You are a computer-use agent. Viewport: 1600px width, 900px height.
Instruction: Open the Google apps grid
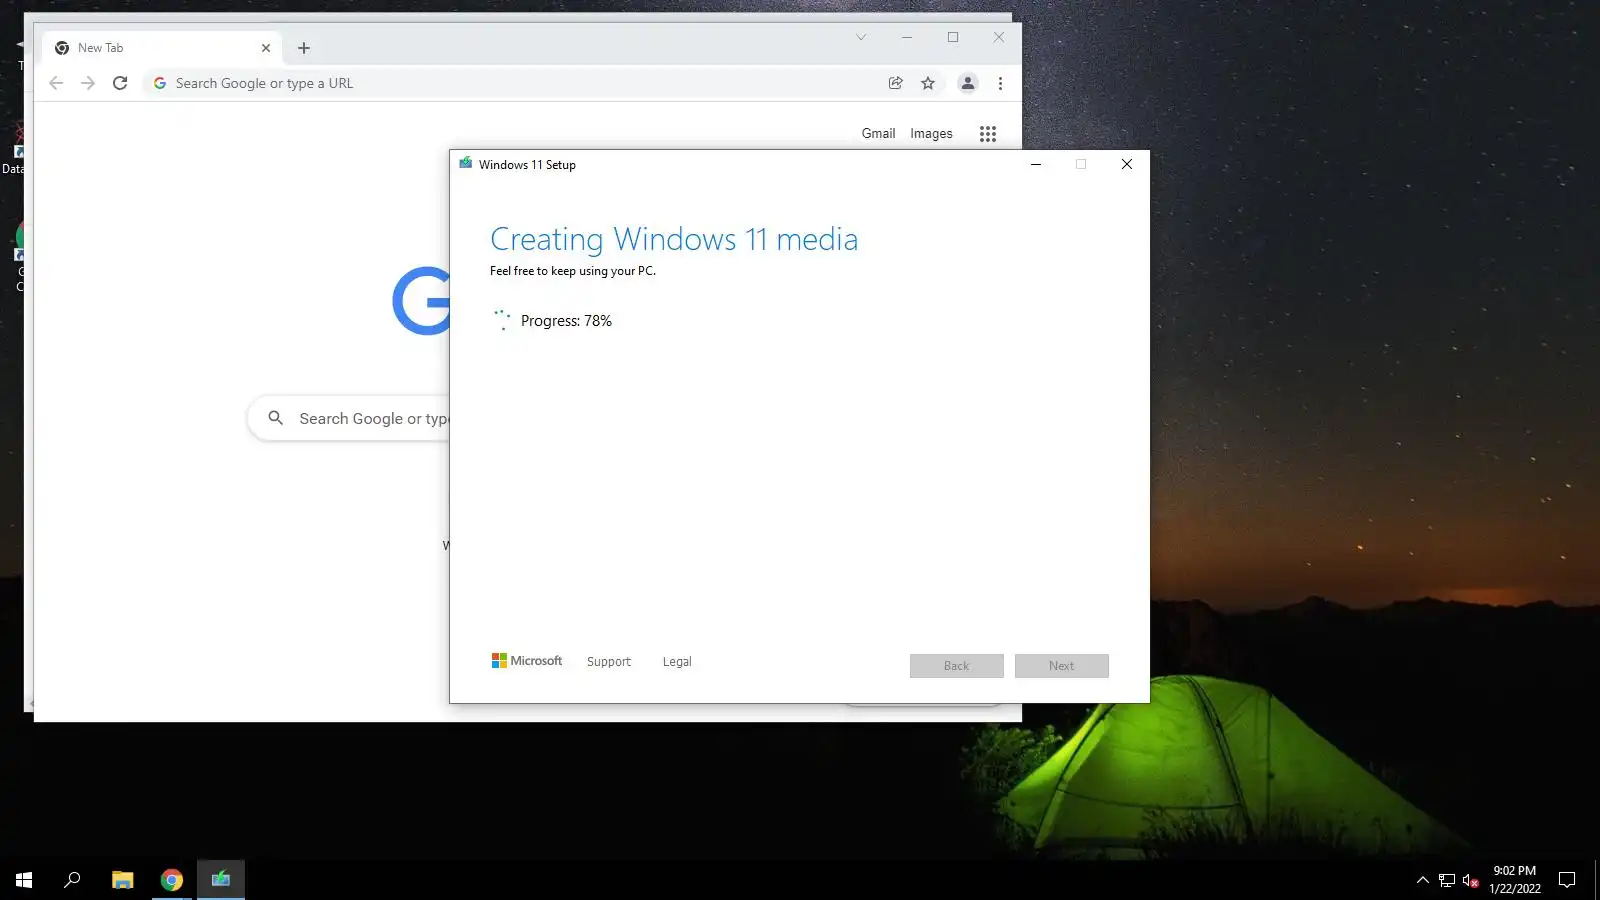click(x=988, y=134)
